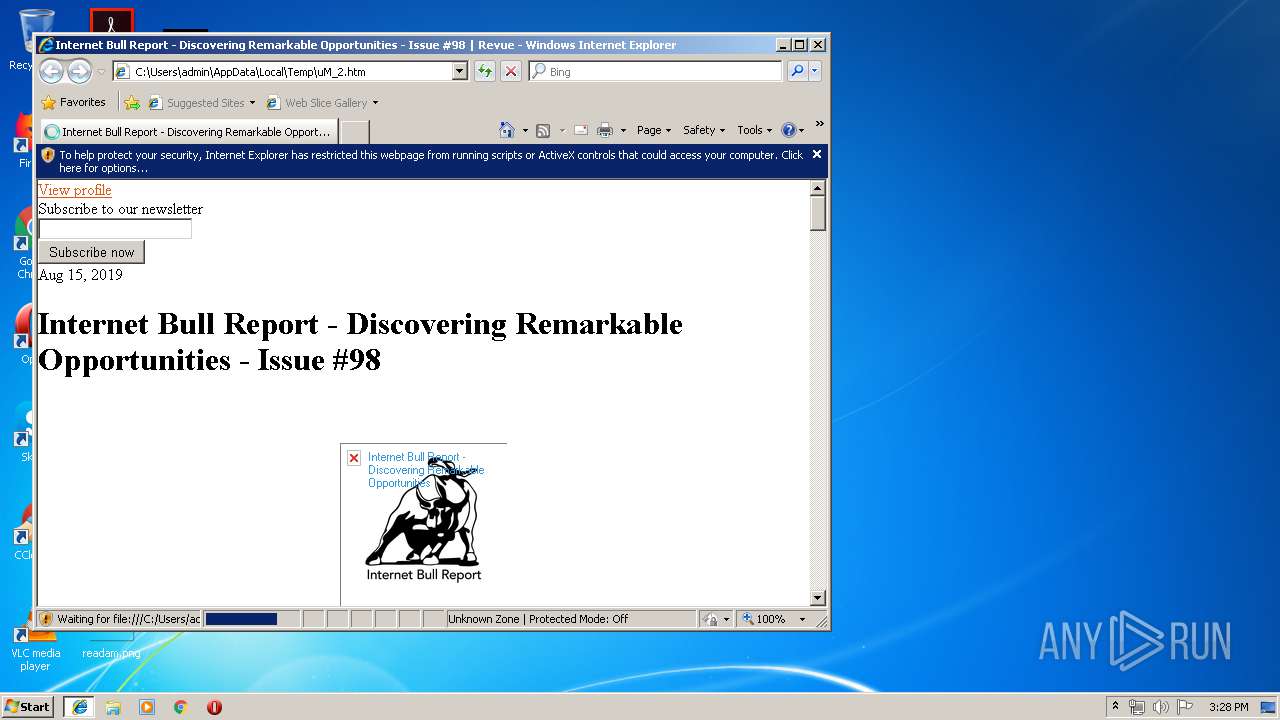Click the RSS Feeds toolbar icon

point(543,130)
